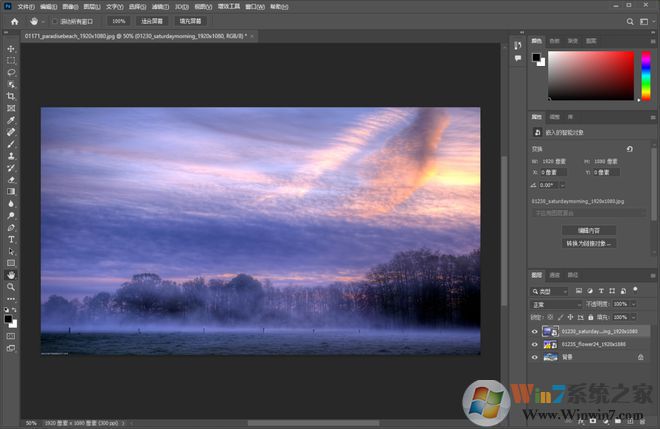Select the Clone Stamp tool
The width and height of the screenshot is (660, 429).
[11, 156]
